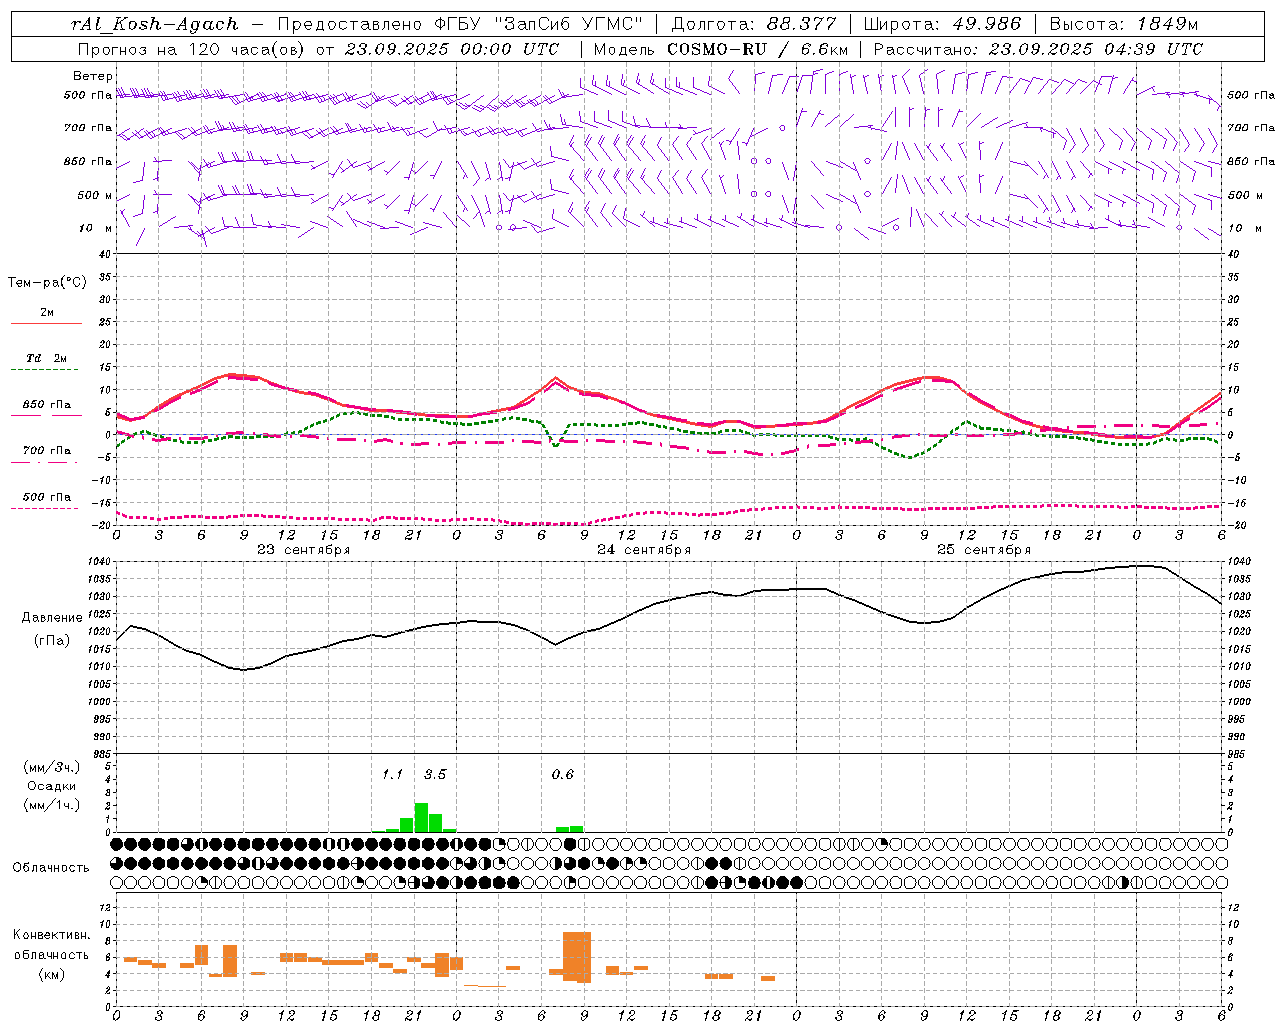Click the 3.5 precipitation amount label
Viewport: 1280px width, 1024px height.
tap(435, 774)
